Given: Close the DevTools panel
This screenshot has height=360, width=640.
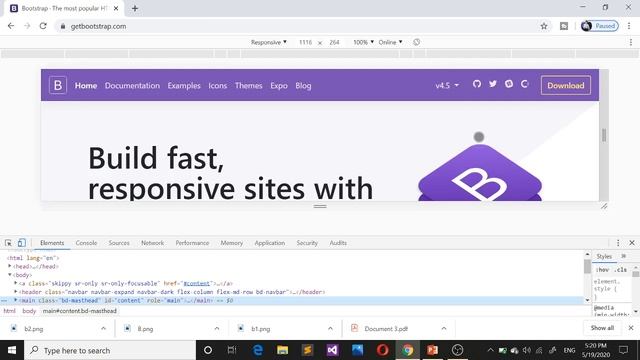Looking at the screenshot, I should tap(632, 243).
